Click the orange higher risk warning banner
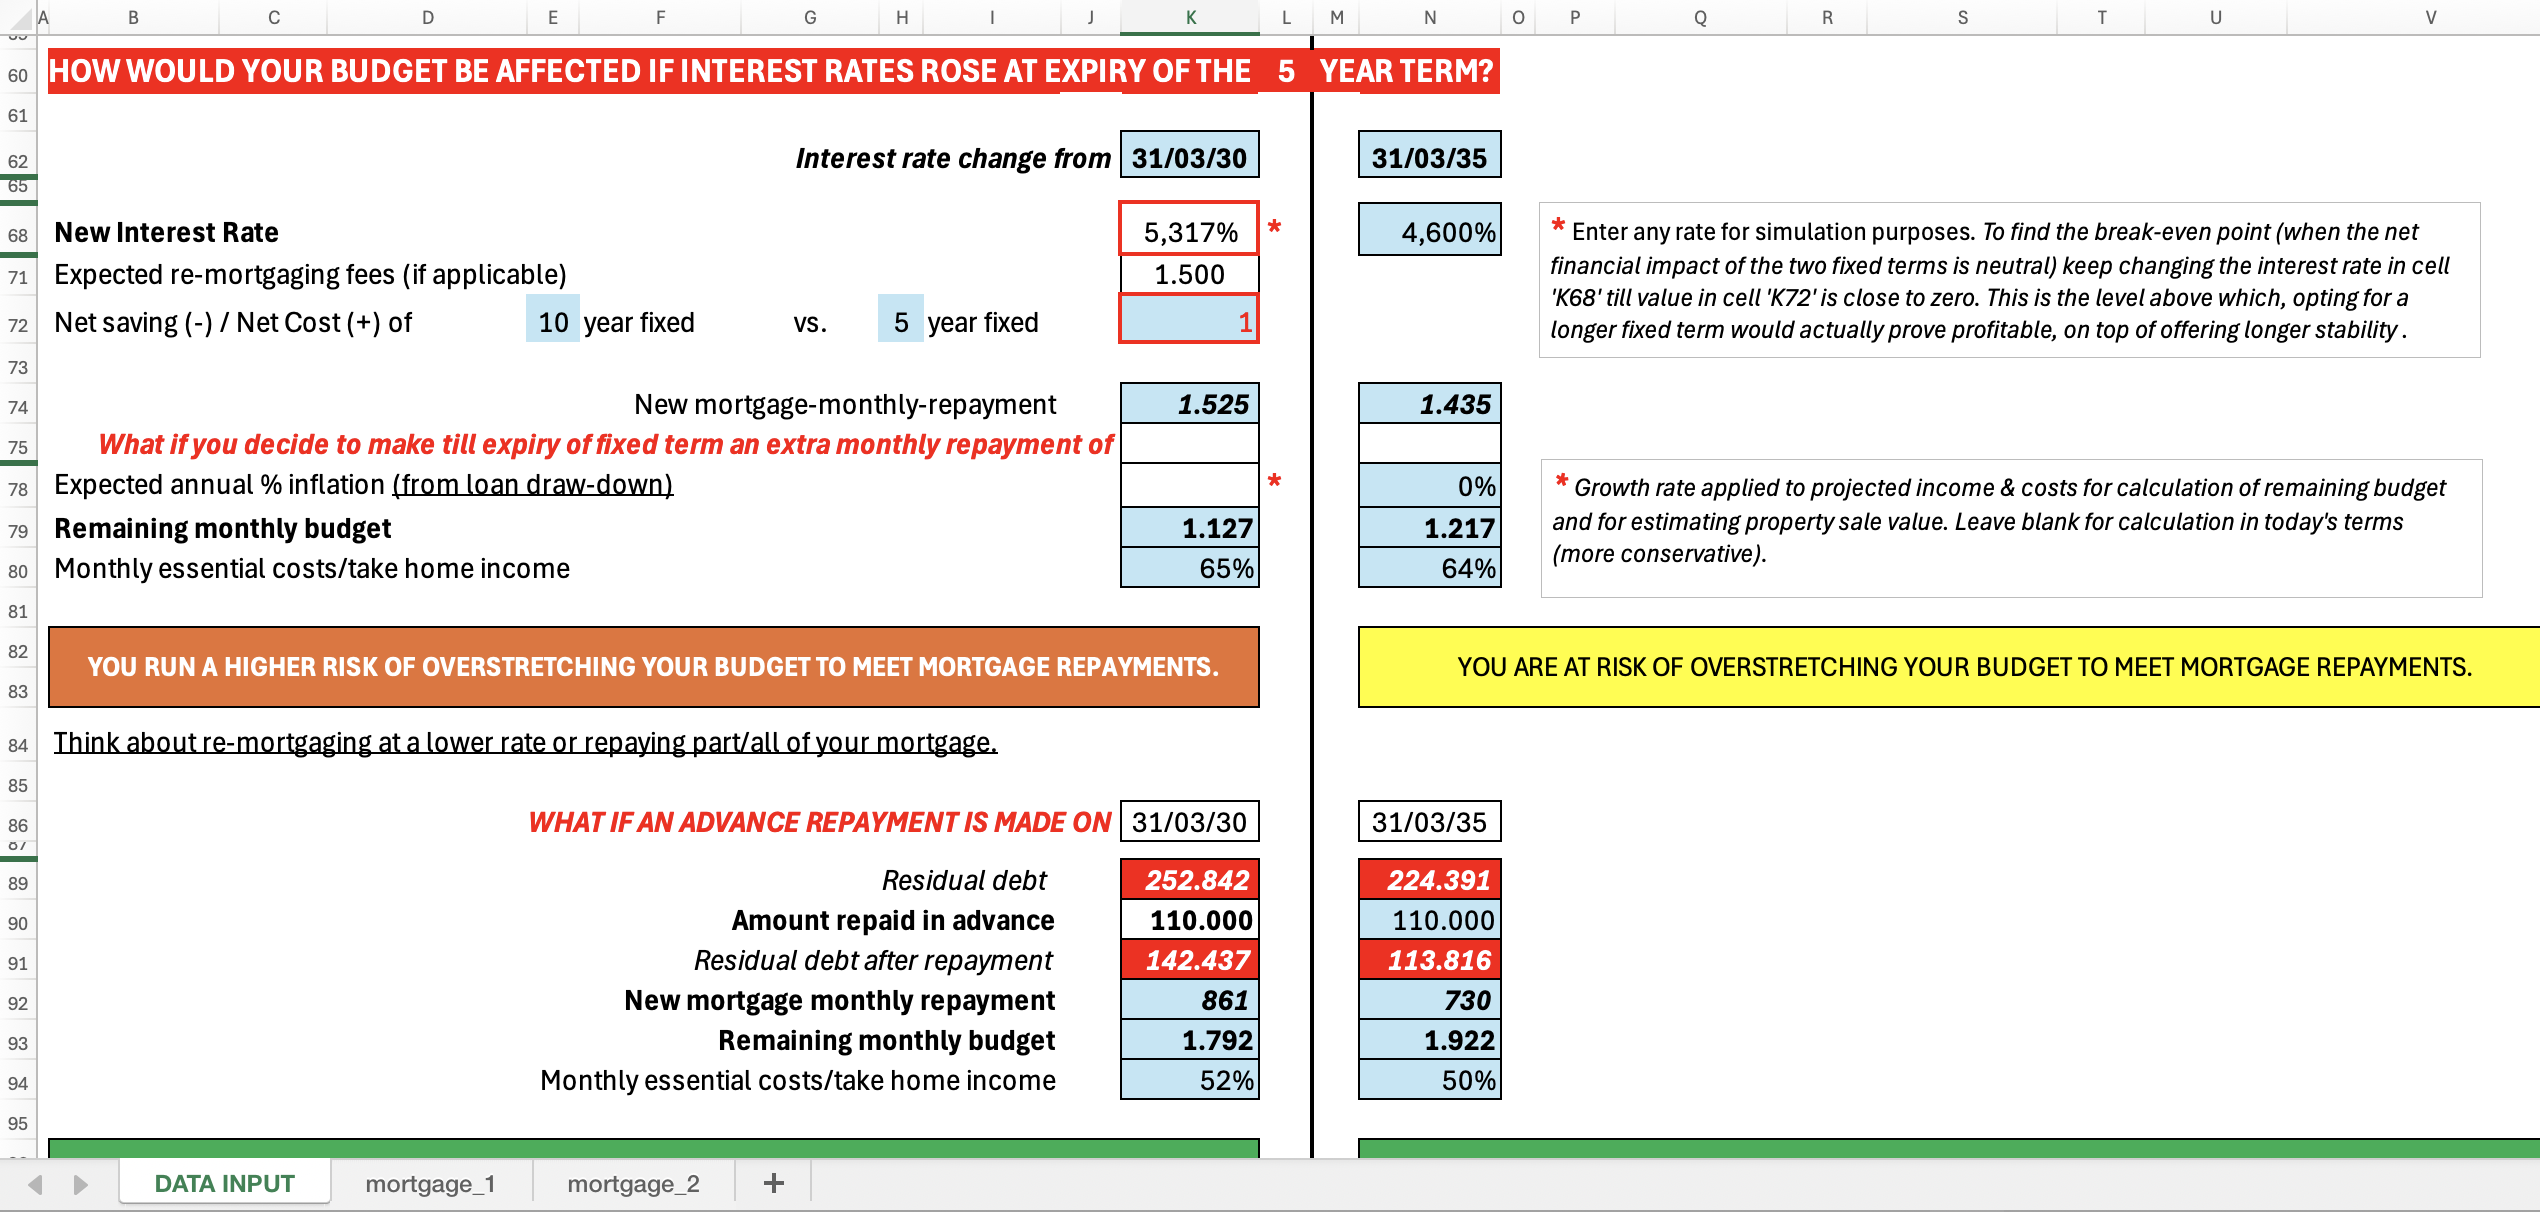The width and height of the screenshot is (2540, 1212). (x=653, y=667)
